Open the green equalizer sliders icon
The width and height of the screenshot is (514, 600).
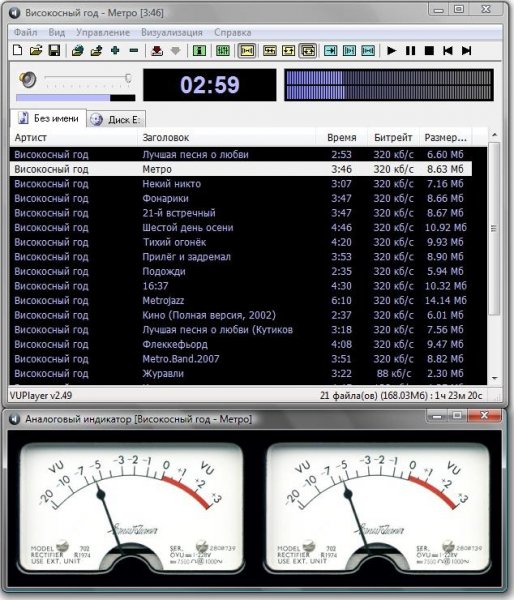pyautogui.click(x=223, y=51)
